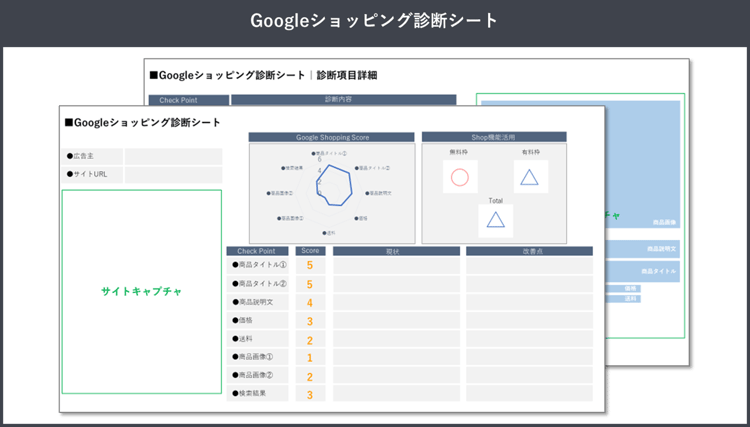Click the ●商品タイトル② row label in table

257,284
